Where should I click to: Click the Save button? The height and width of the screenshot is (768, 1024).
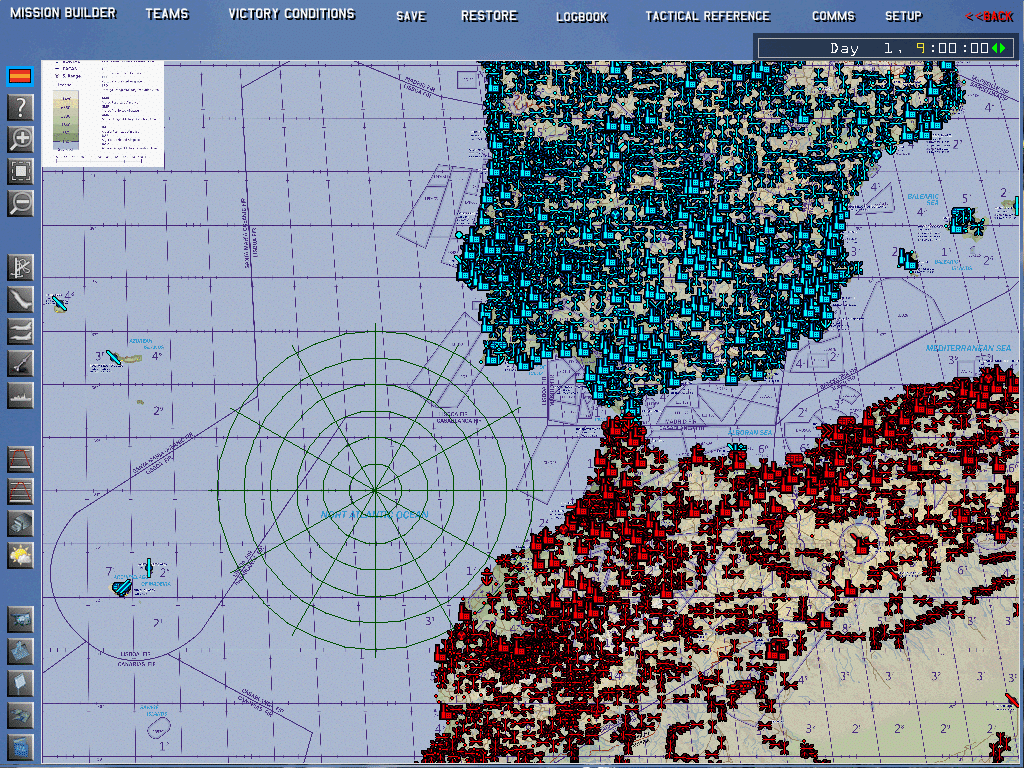click(411, 16)
